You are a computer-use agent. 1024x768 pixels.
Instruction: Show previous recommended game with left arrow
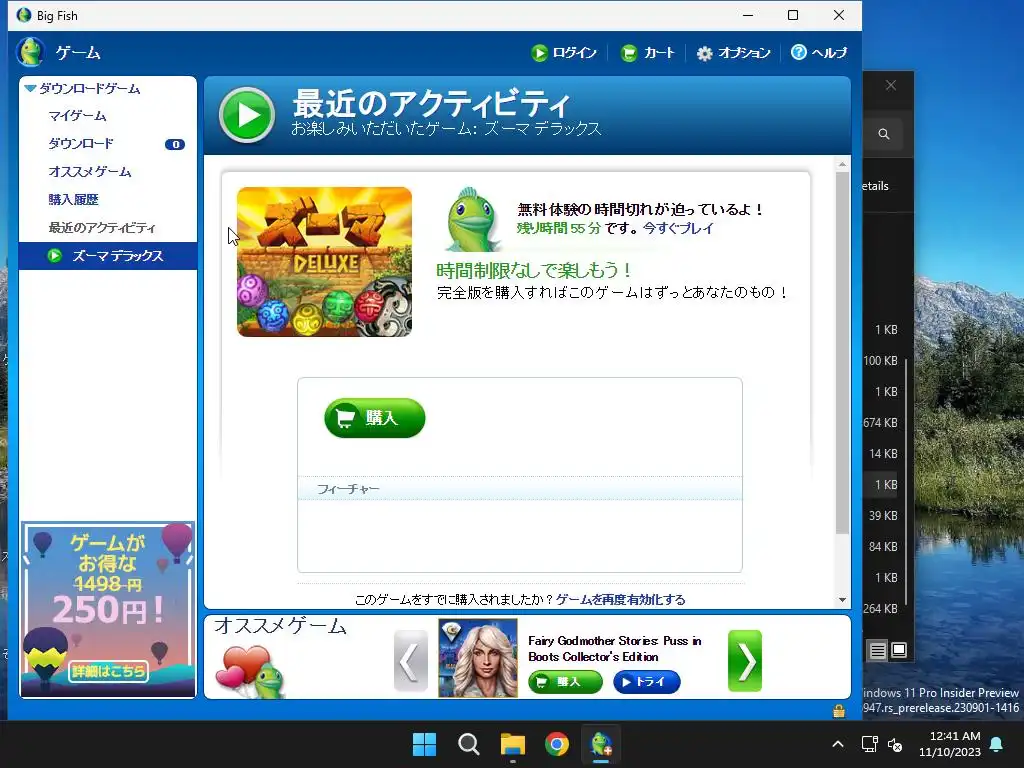411,661
